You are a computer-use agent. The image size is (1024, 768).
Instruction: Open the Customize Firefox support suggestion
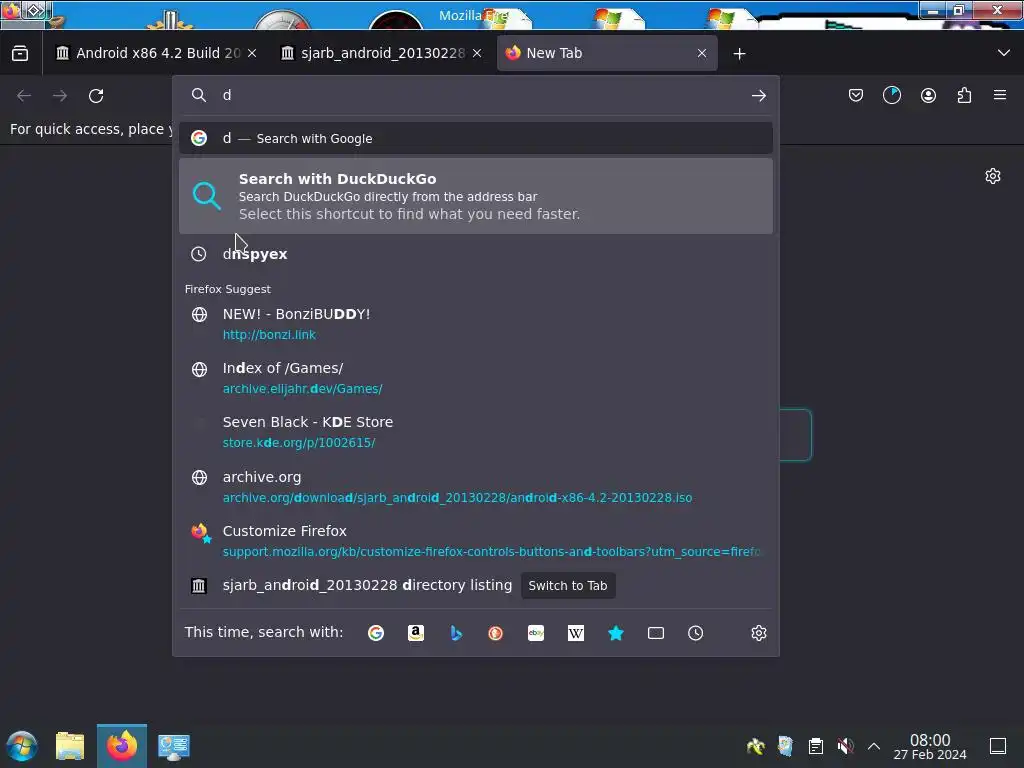[475, 541]
